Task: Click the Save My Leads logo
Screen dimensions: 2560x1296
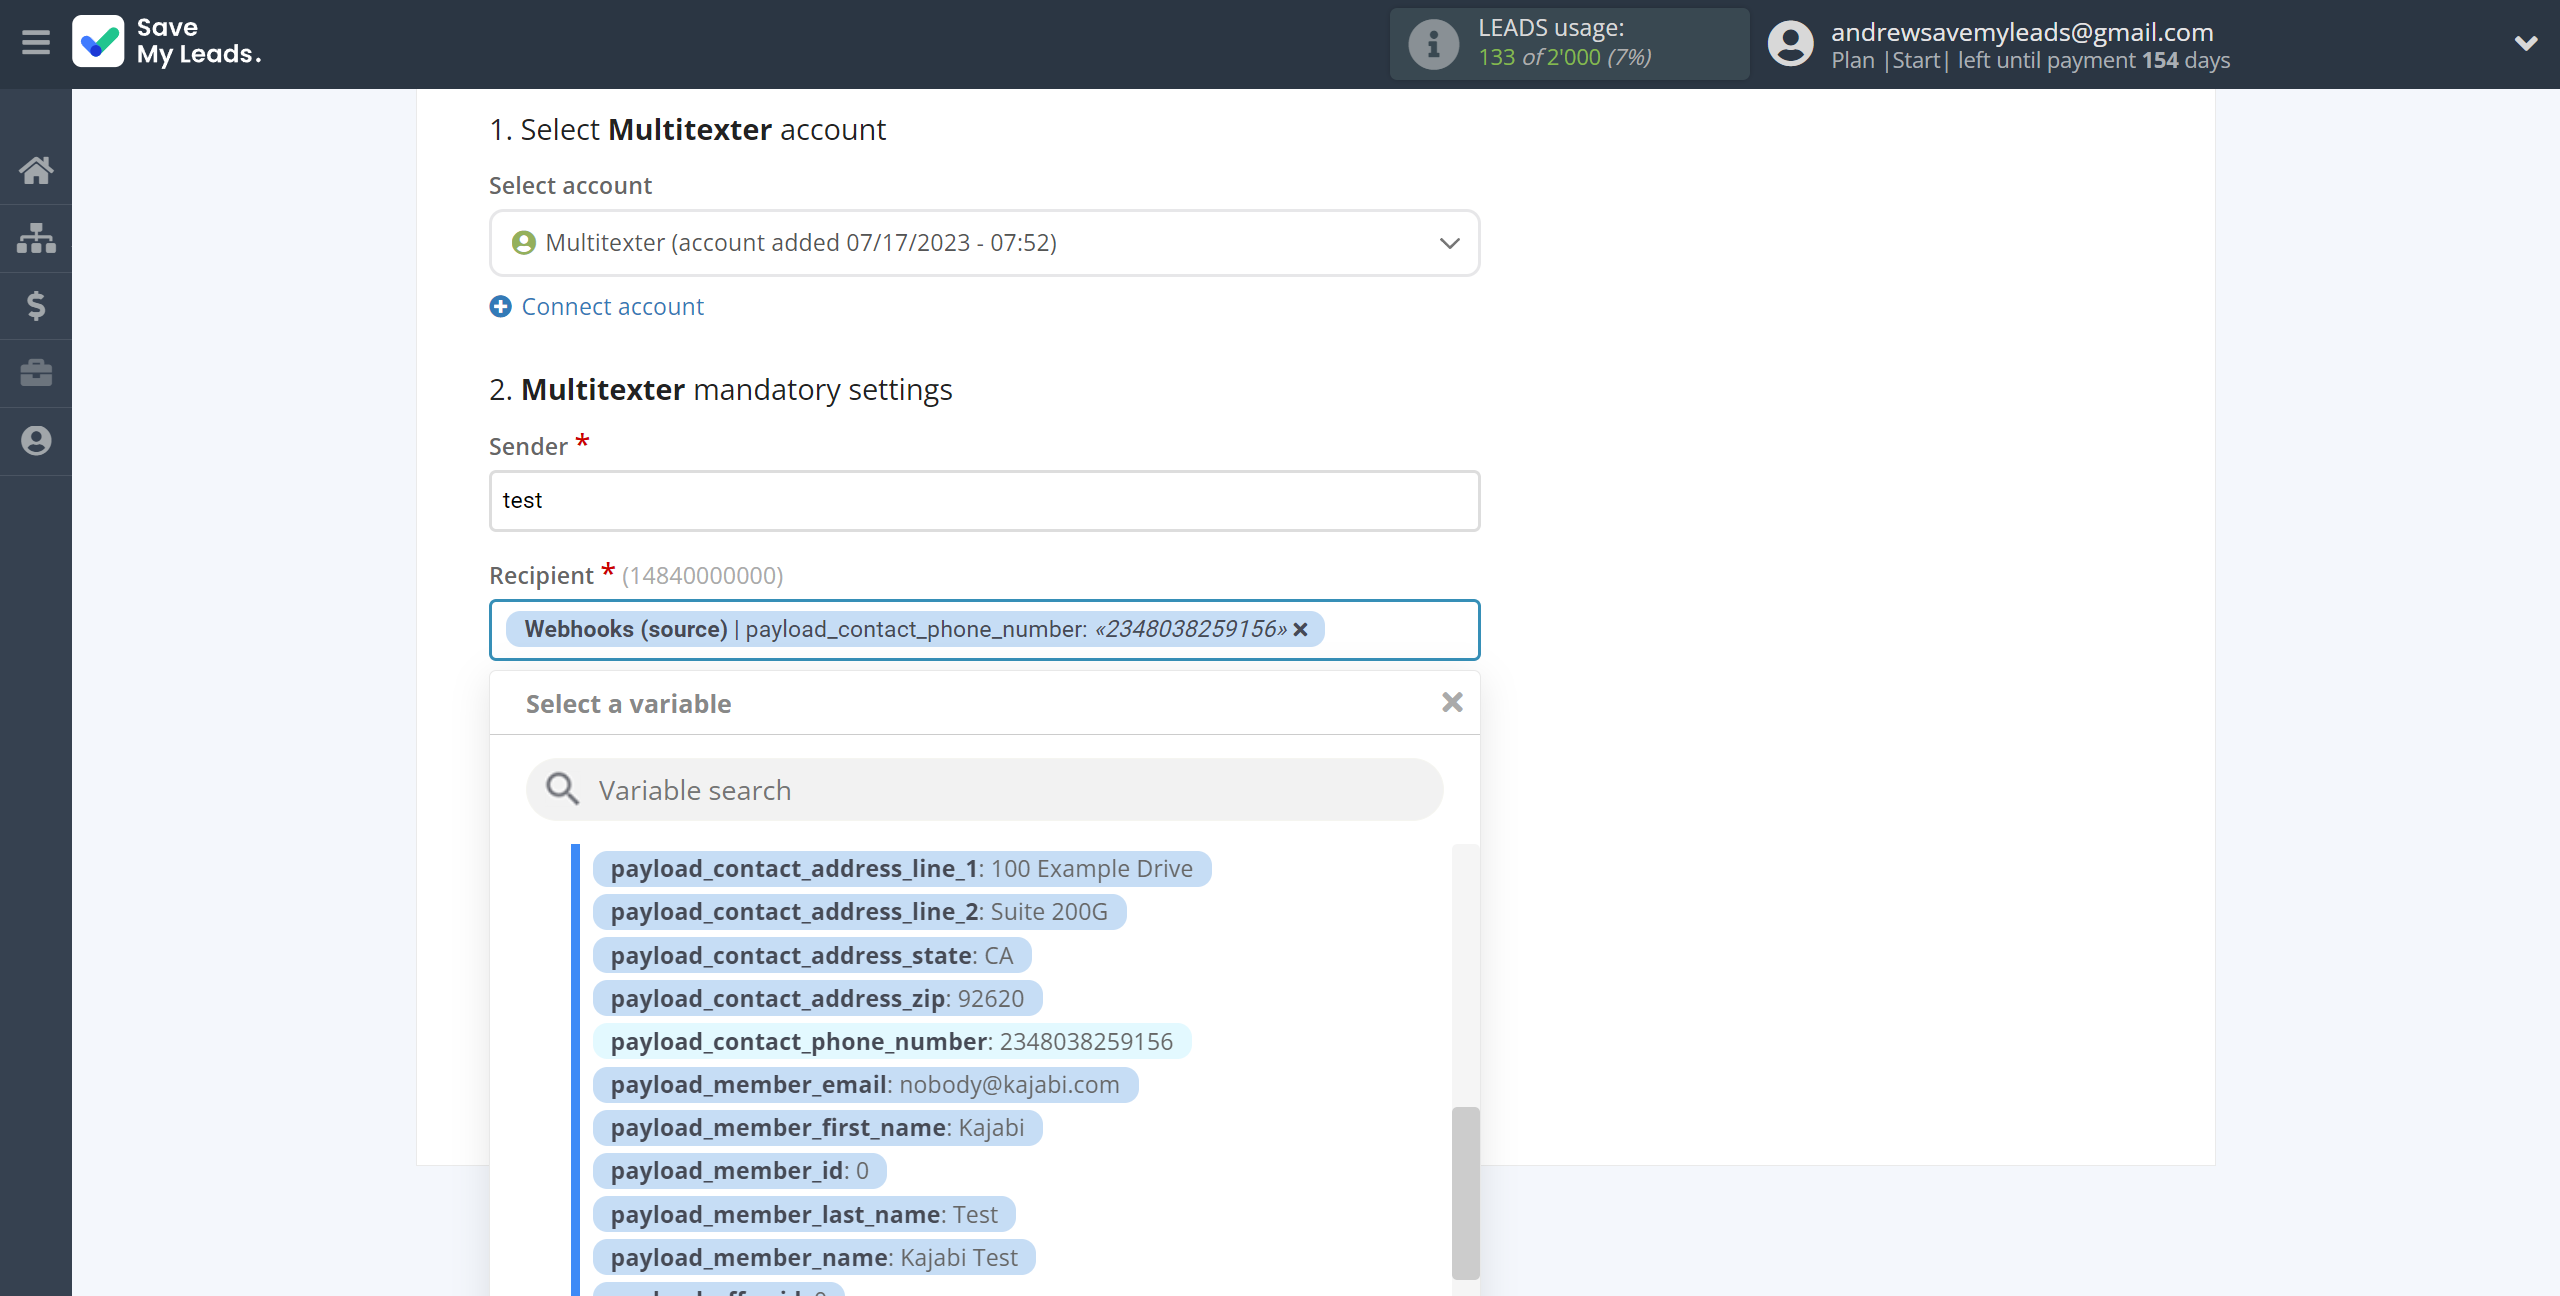Action: click(167, 42)
